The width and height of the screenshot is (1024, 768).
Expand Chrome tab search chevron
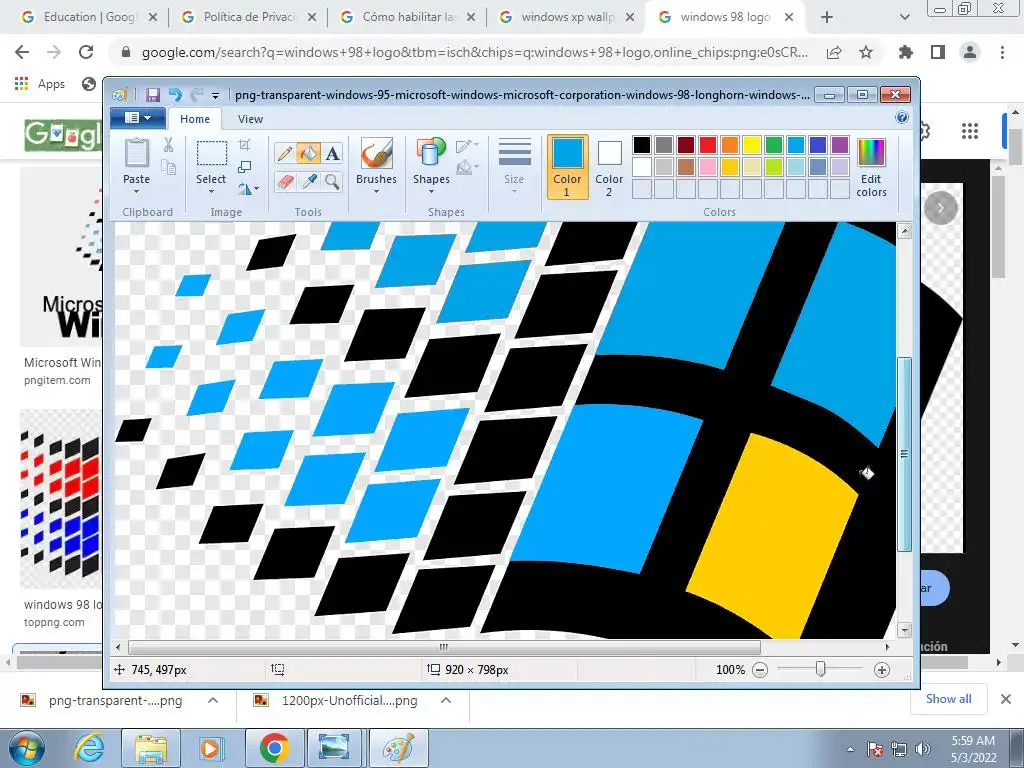pos(904,18)
